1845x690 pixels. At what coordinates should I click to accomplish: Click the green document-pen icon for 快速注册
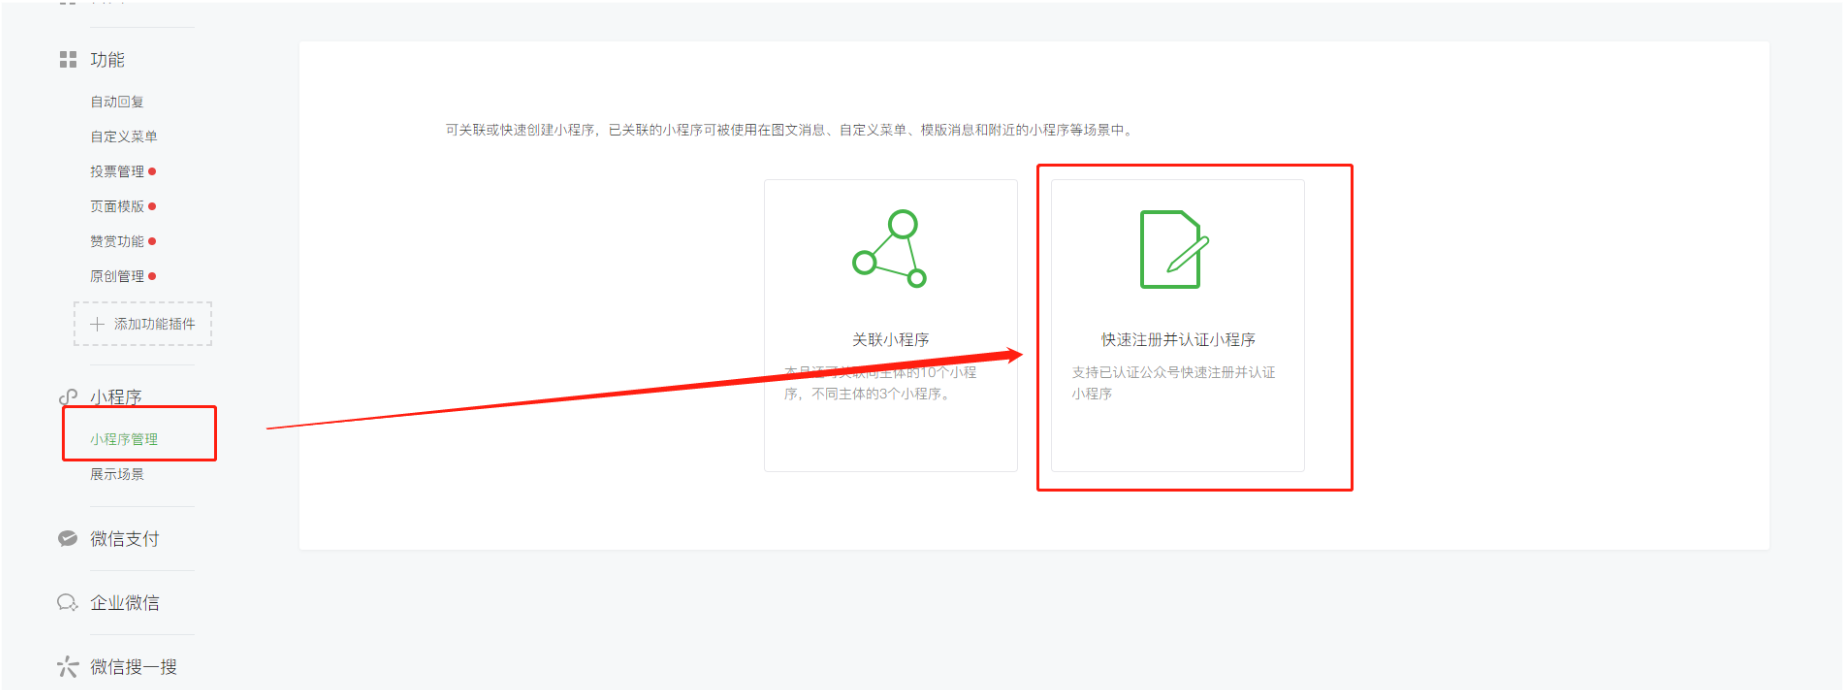(x=1176, y=249)
